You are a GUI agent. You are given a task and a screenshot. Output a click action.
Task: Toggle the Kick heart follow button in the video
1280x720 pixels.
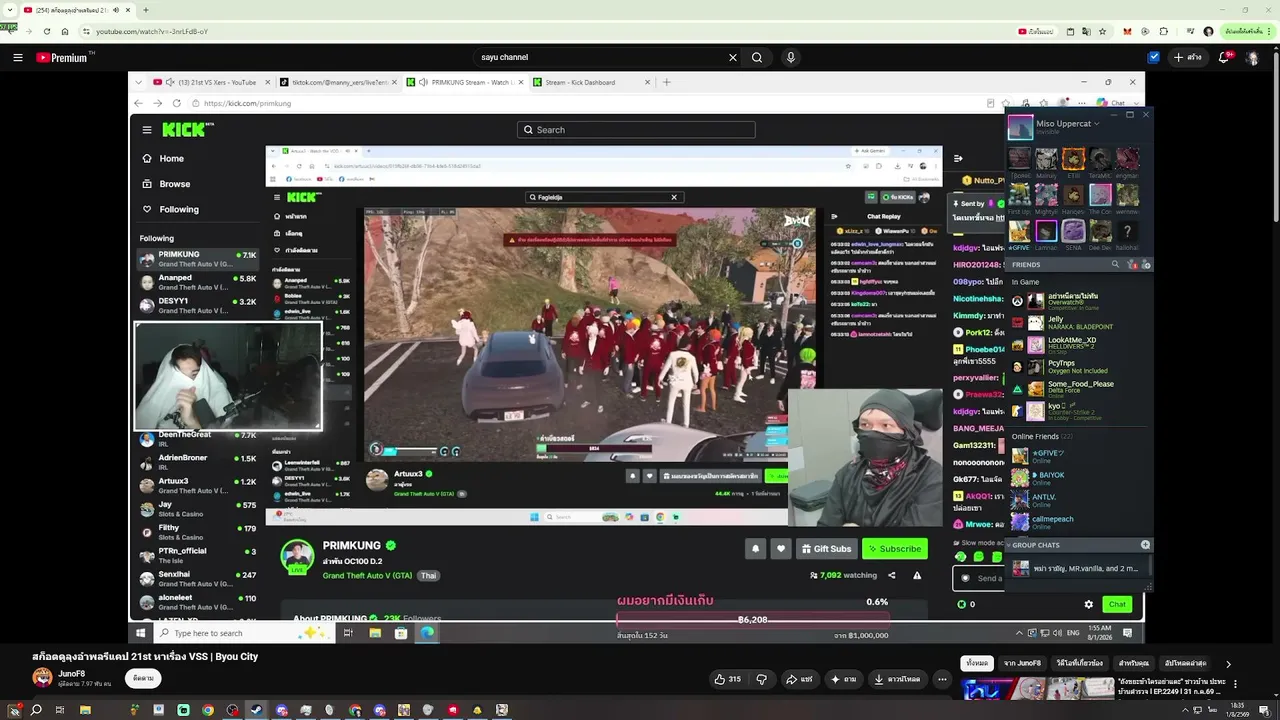(781, 549)
